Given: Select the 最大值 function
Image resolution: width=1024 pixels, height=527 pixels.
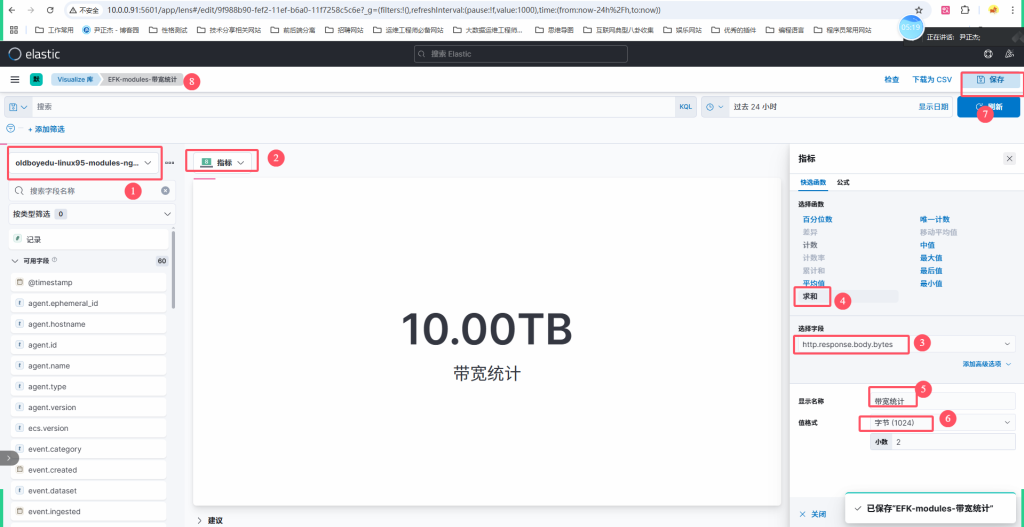Looking at the screenshot, I should [x=930, y=257].
